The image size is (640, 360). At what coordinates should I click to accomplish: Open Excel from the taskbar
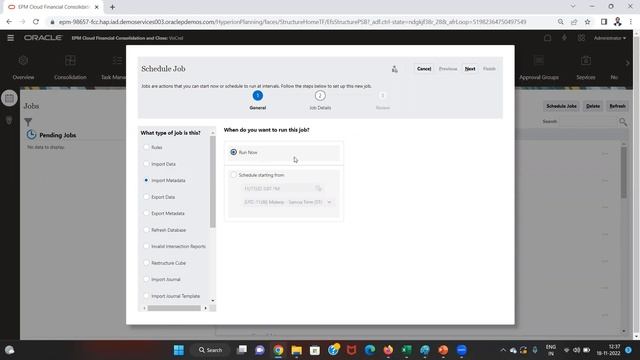tap(407, 350)
